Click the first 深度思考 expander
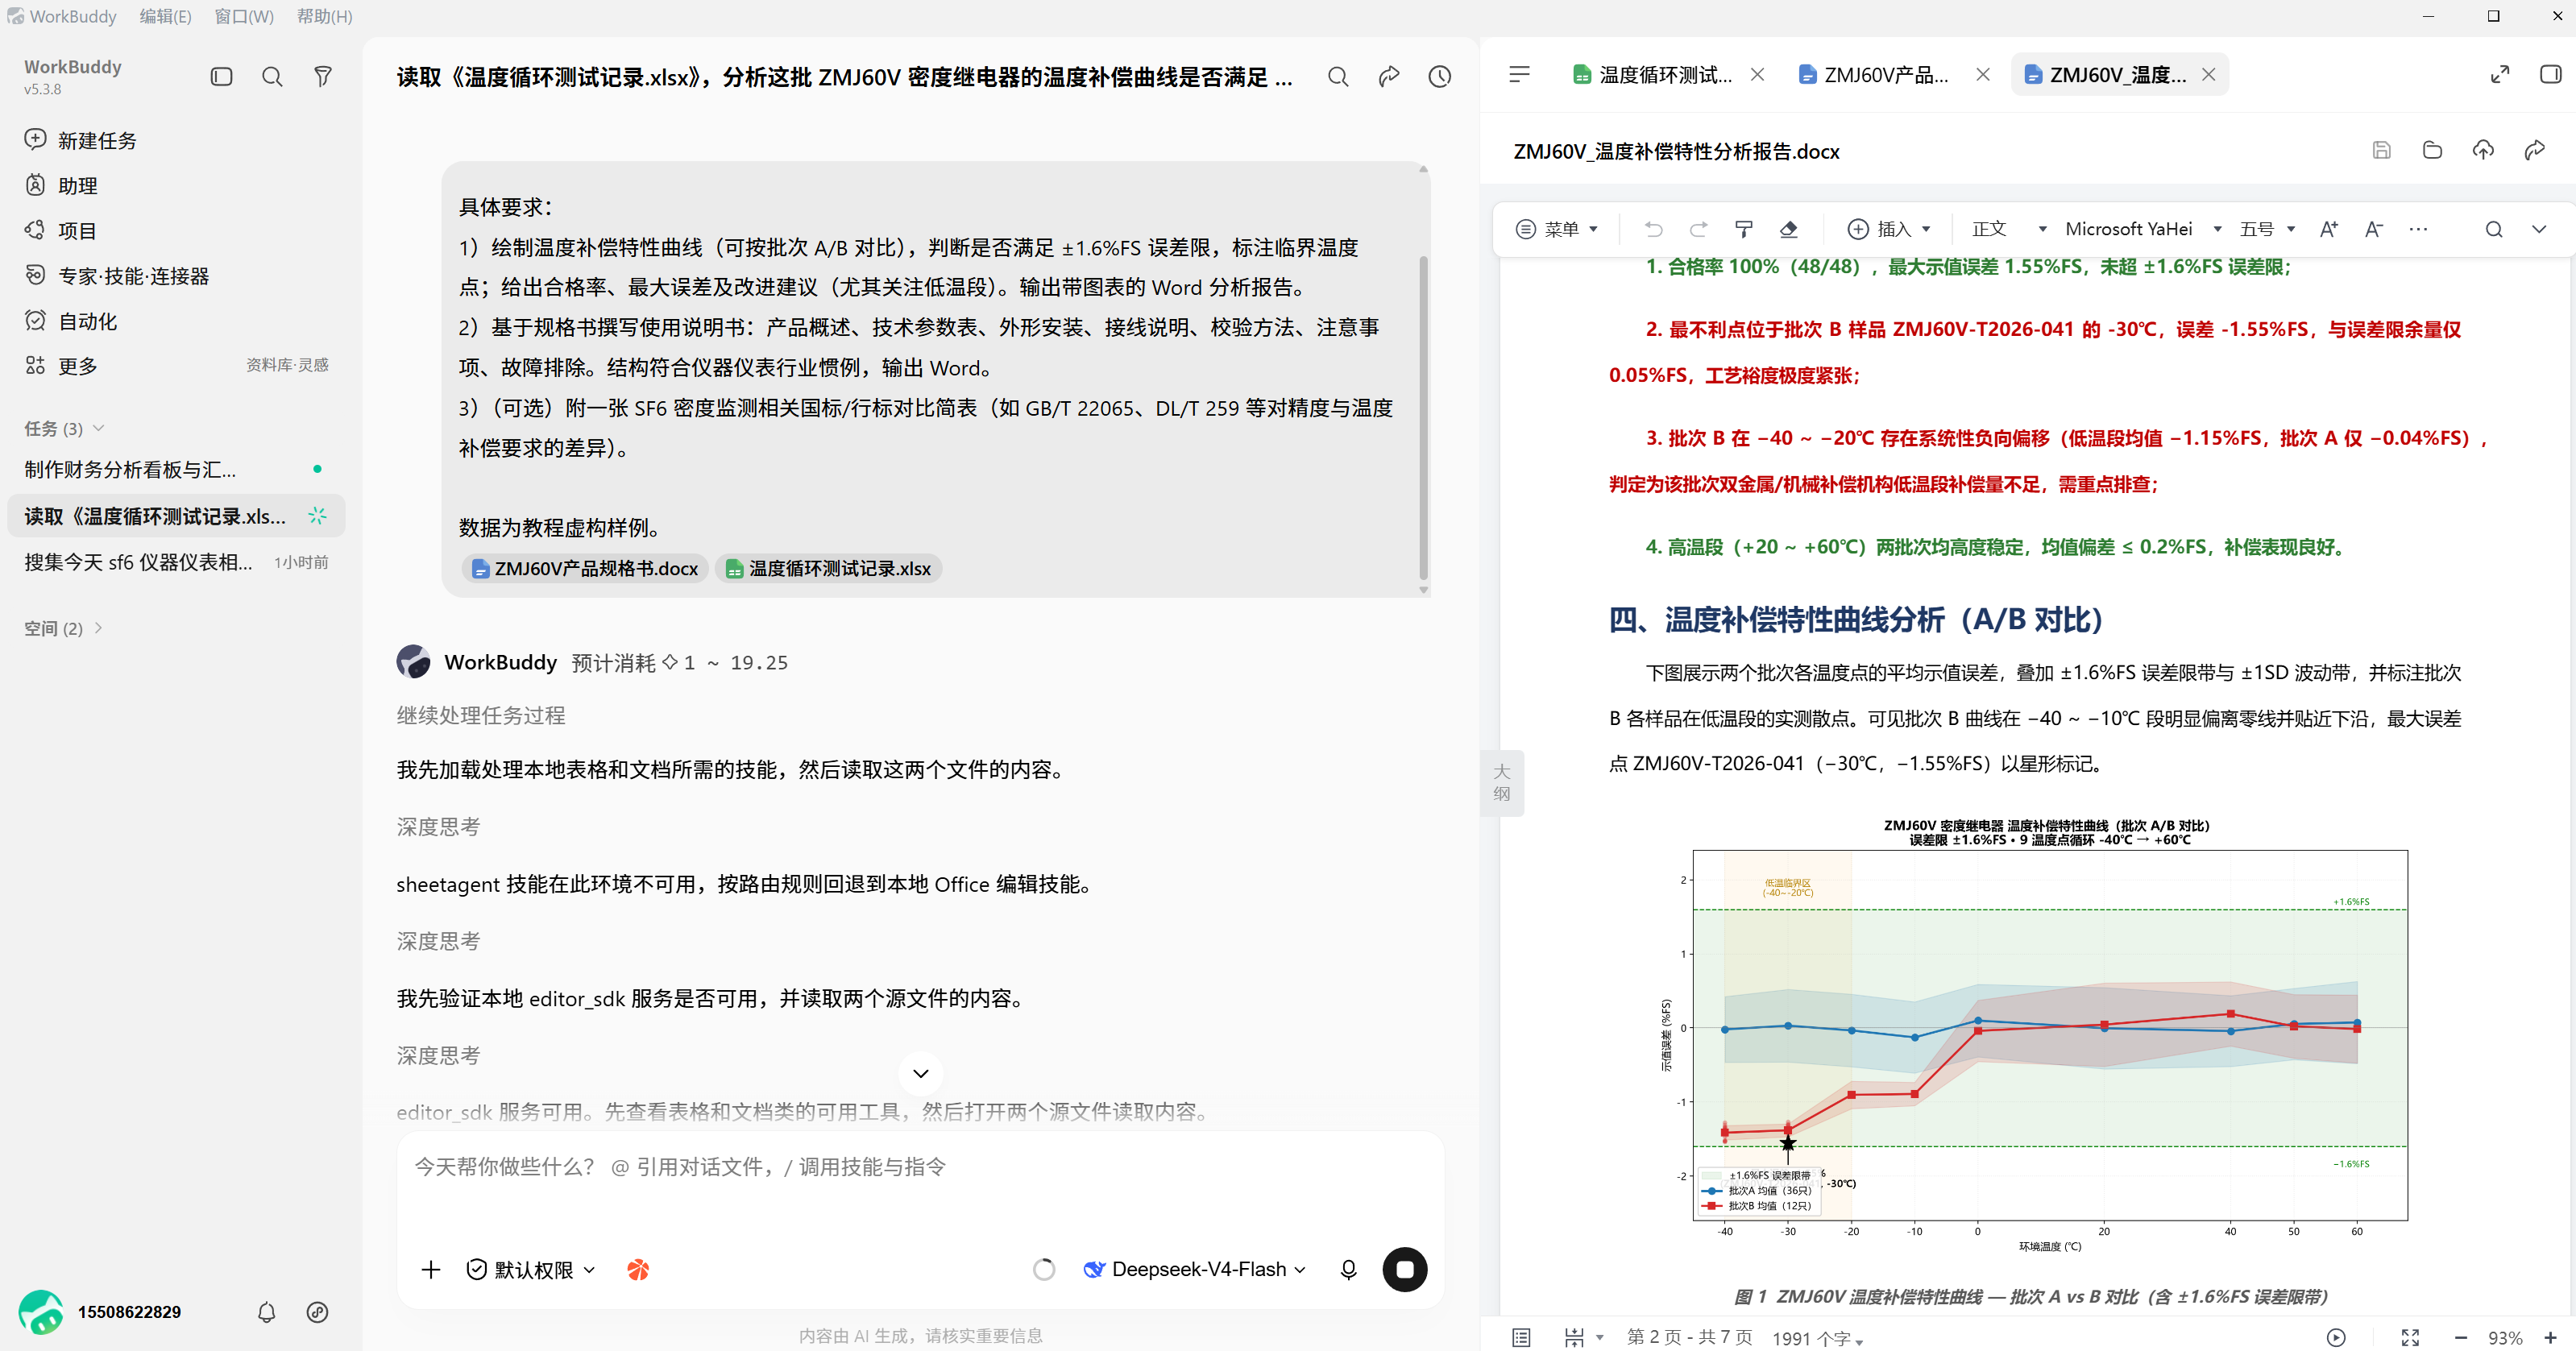 (x=438, y=826)
